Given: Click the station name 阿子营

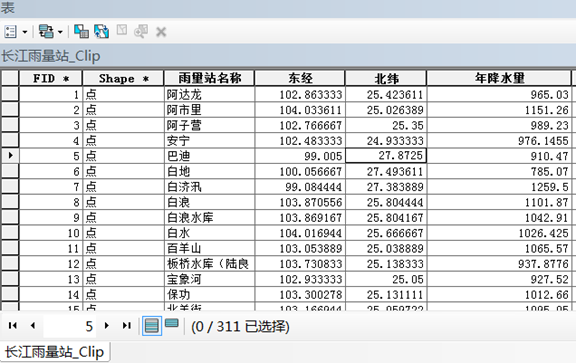Looking at the screenshot, I should coord(184,125).
